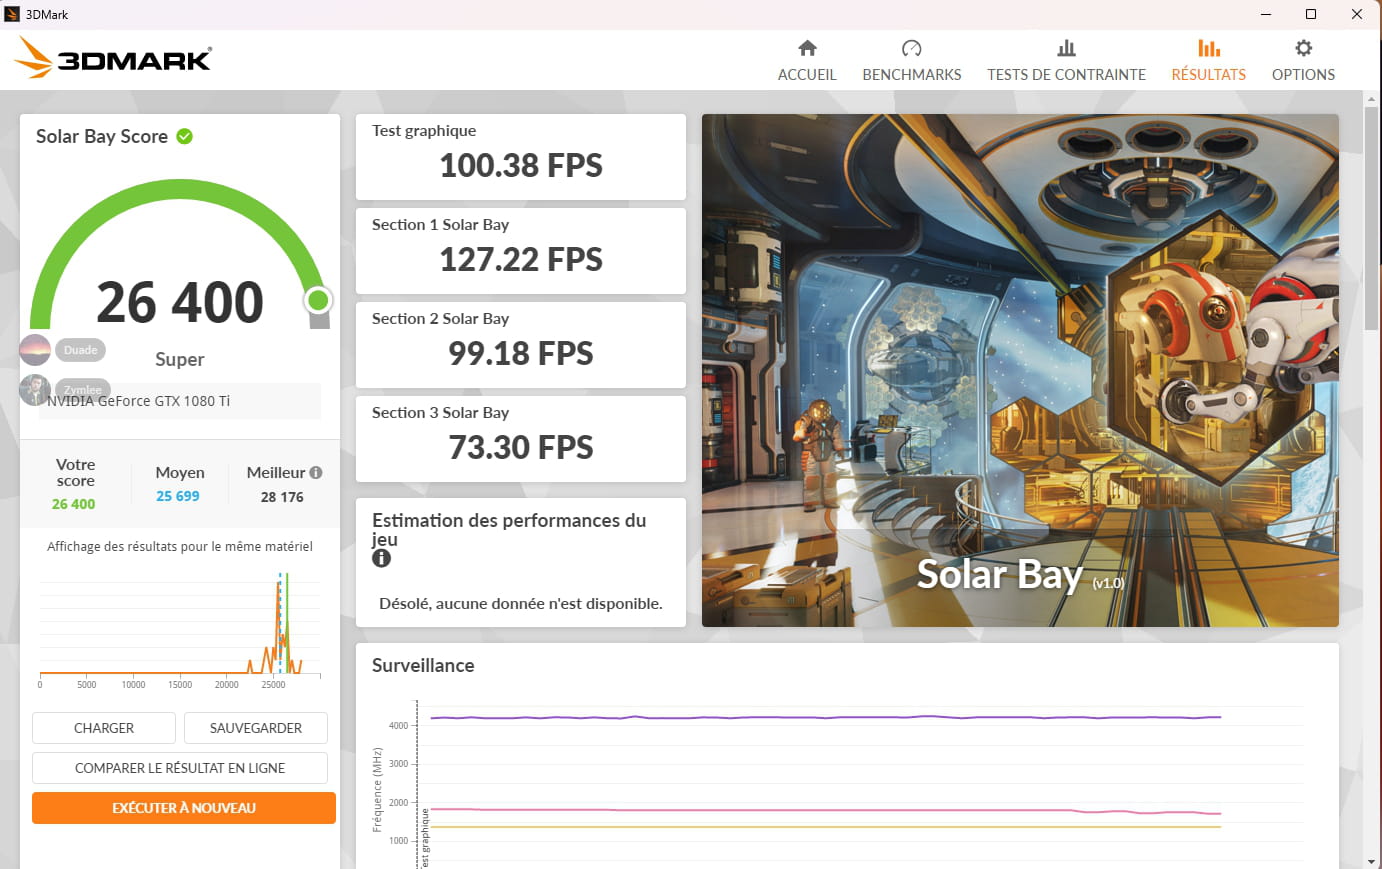Click the Super rating label
The image size is (1382, 869).
click(x=180, y=359)
